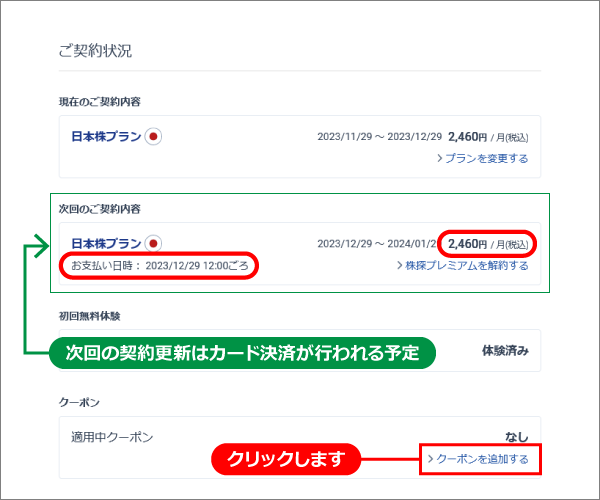Click the chevron before プランを変更する

pyautogui.click(x=440, y=158)
